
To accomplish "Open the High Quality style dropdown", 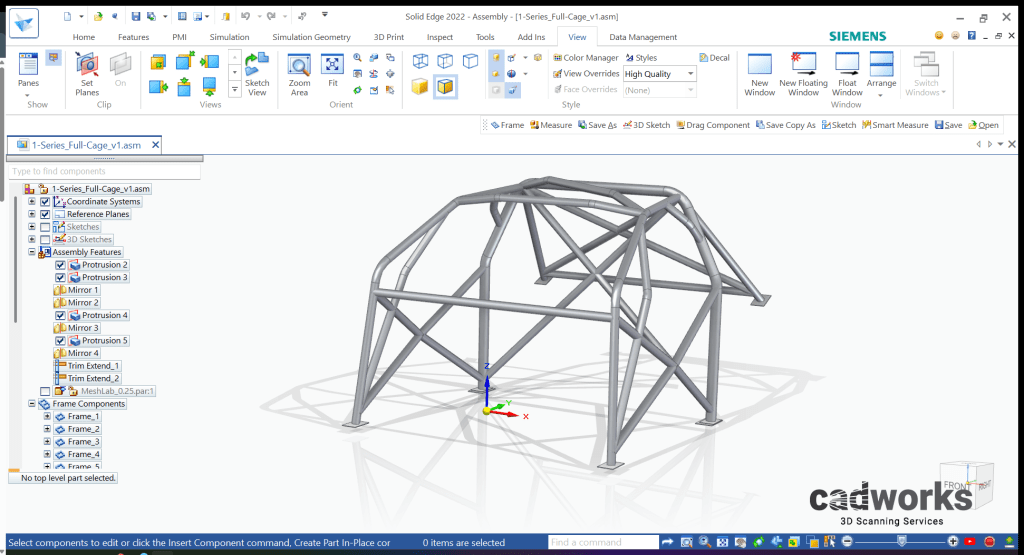I will [690, 74].
